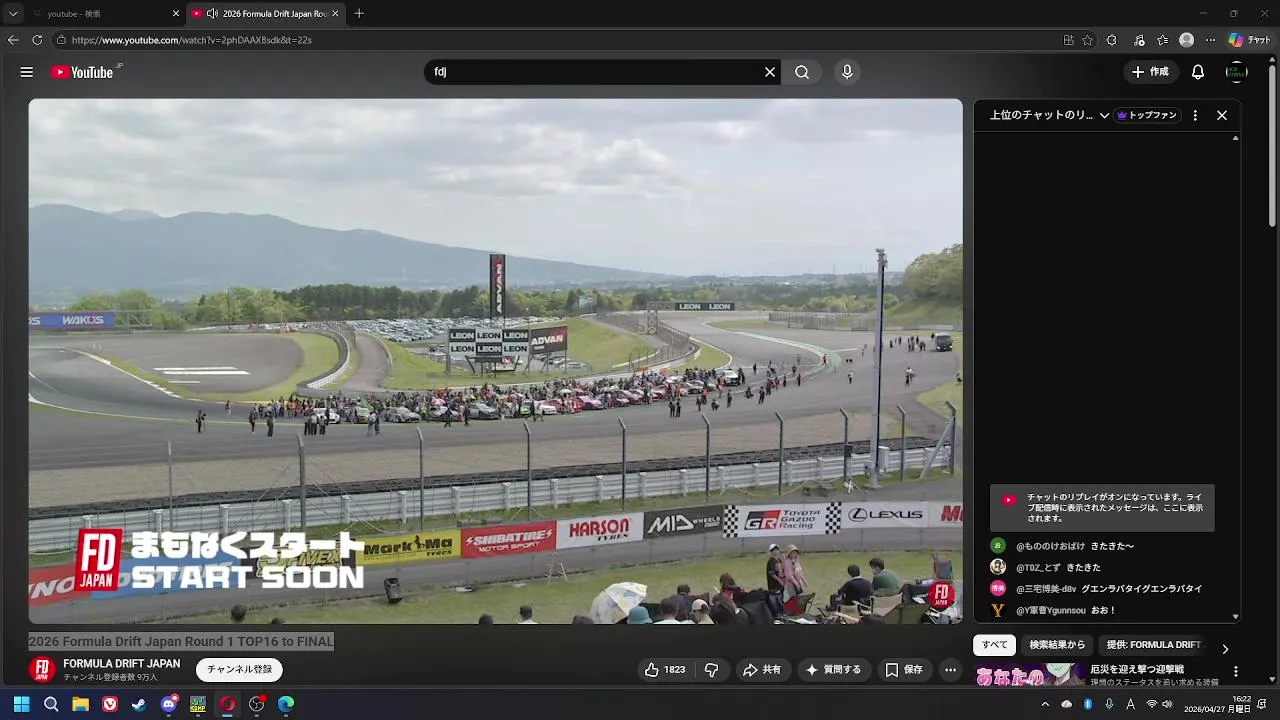Open Steam from the taskbar
The height and width of the screenshot is (720, 1280).
[139, 704]
